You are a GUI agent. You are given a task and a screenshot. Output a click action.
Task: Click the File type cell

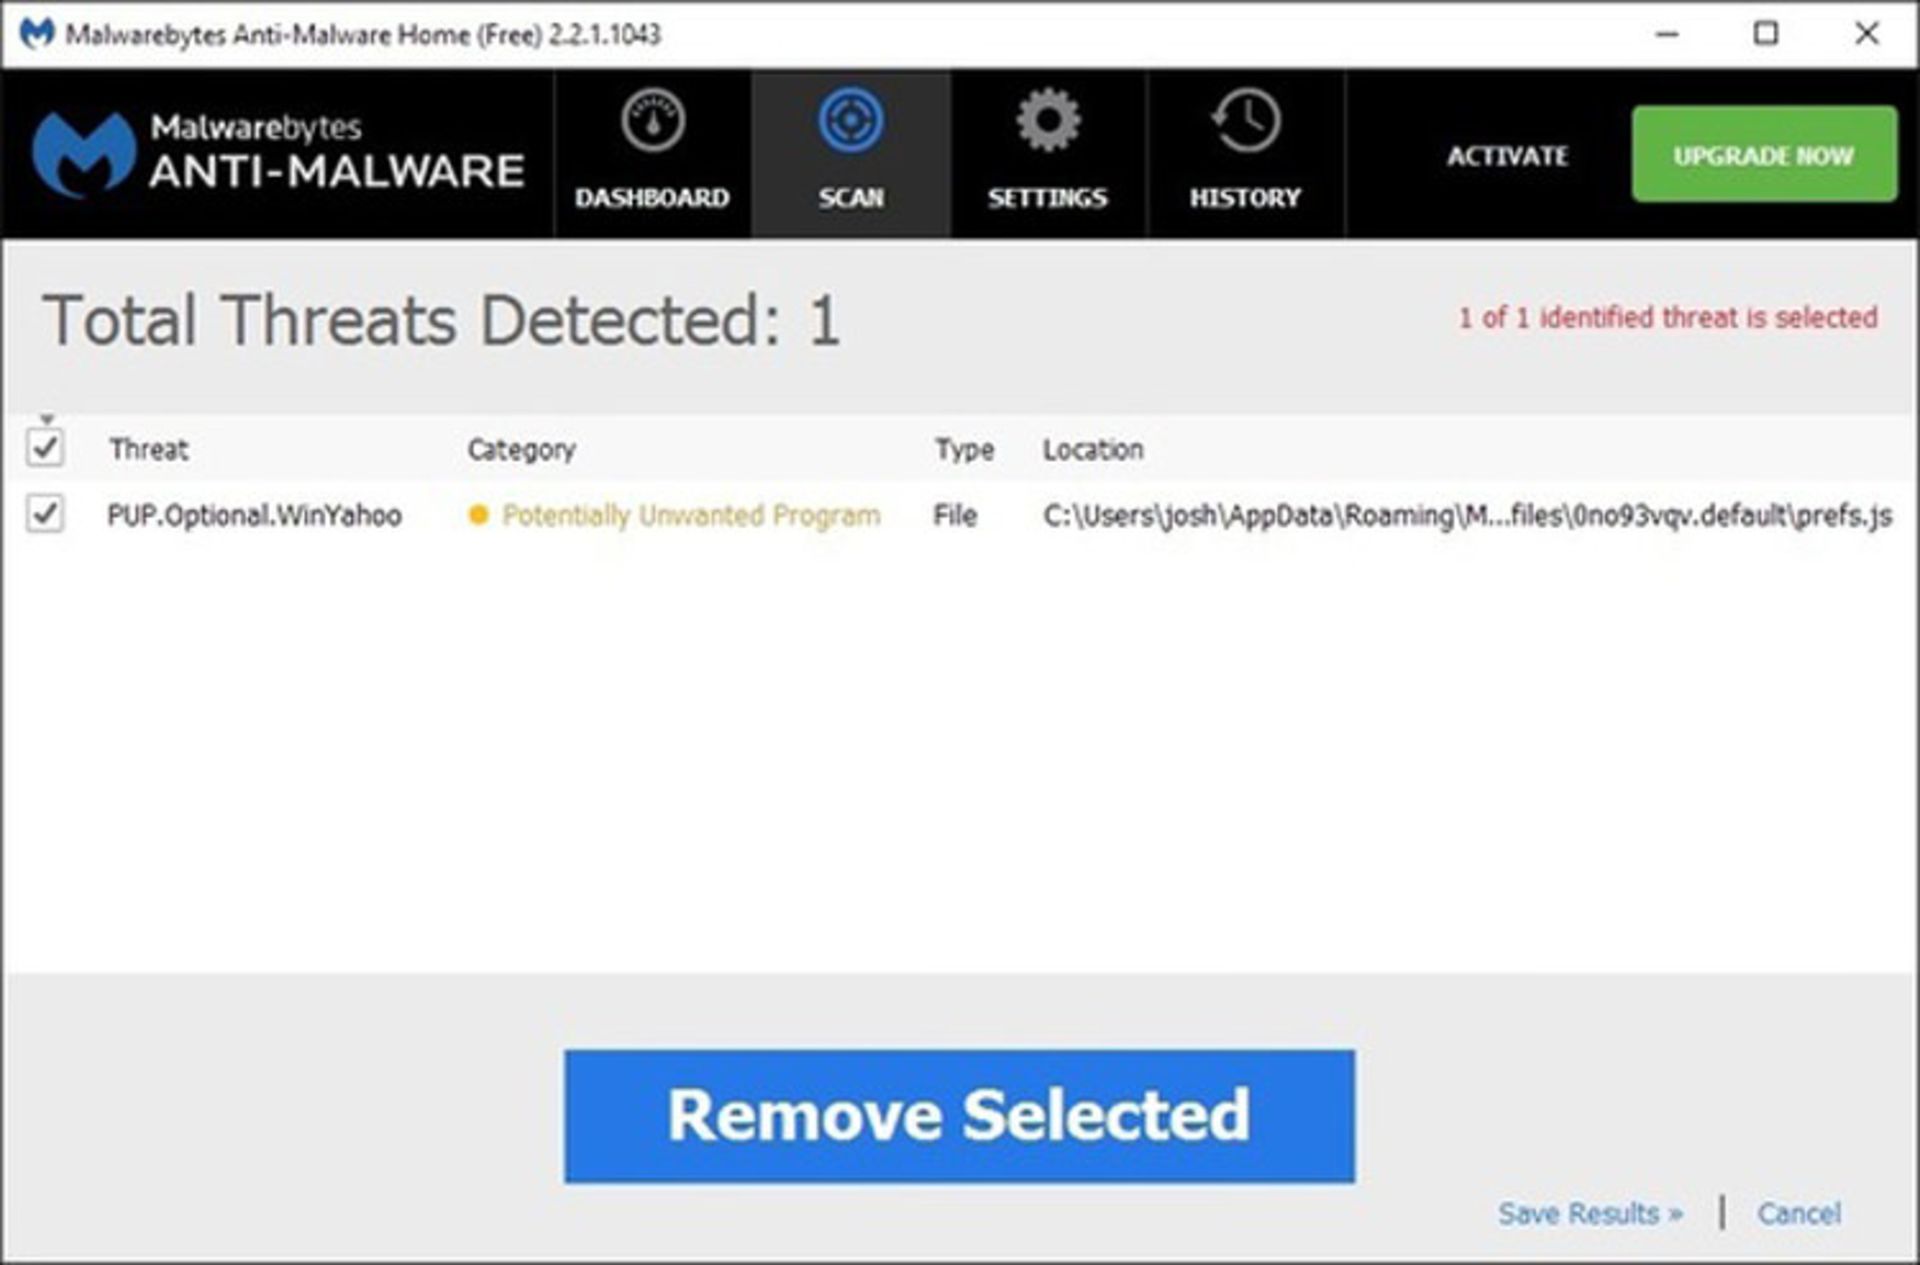[x=955, y=515]
